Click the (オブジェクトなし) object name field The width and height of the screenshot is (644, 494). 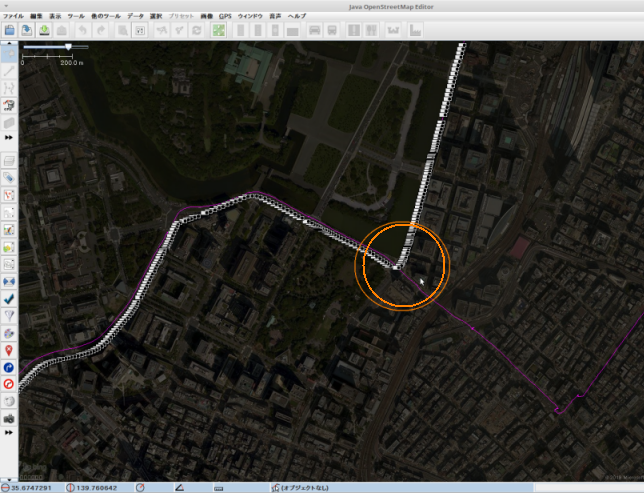[304, 488]
